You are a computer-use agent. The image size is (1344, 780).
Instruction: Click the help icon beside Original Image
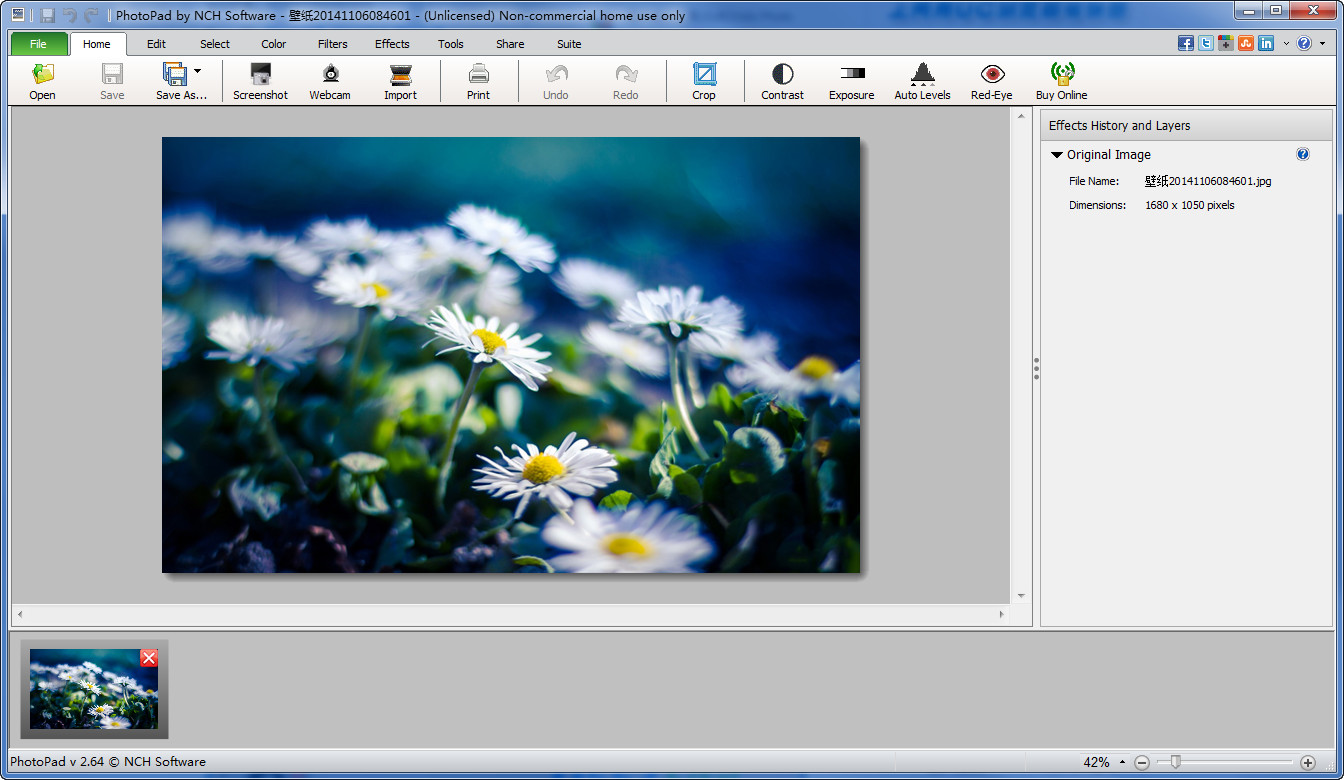[x=1303, y=154]
